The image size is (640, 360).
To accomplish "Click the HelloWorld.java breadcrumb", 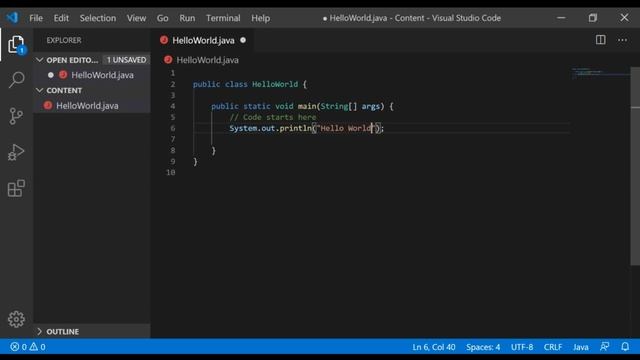I will tap(207, 60).
